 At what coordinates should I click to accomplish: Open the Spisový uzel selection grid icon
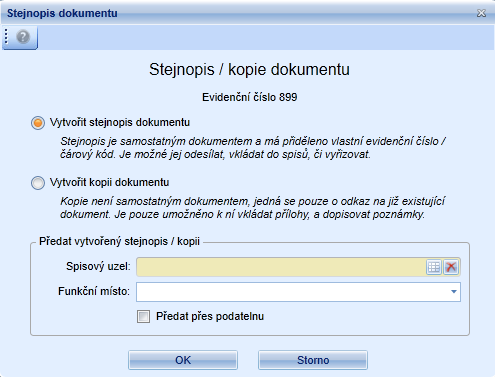point(434,267)
